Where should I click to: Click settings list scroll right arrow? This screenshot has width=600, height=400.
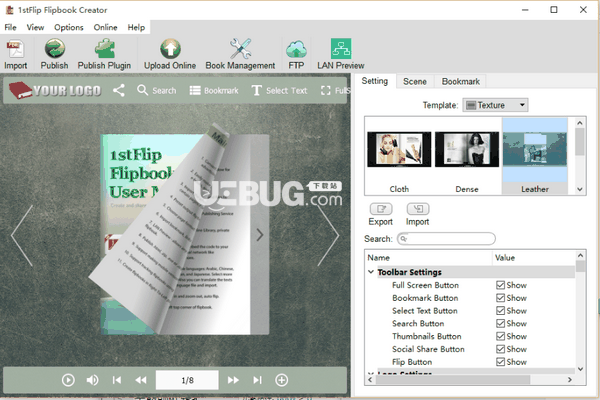coord(570,380)
